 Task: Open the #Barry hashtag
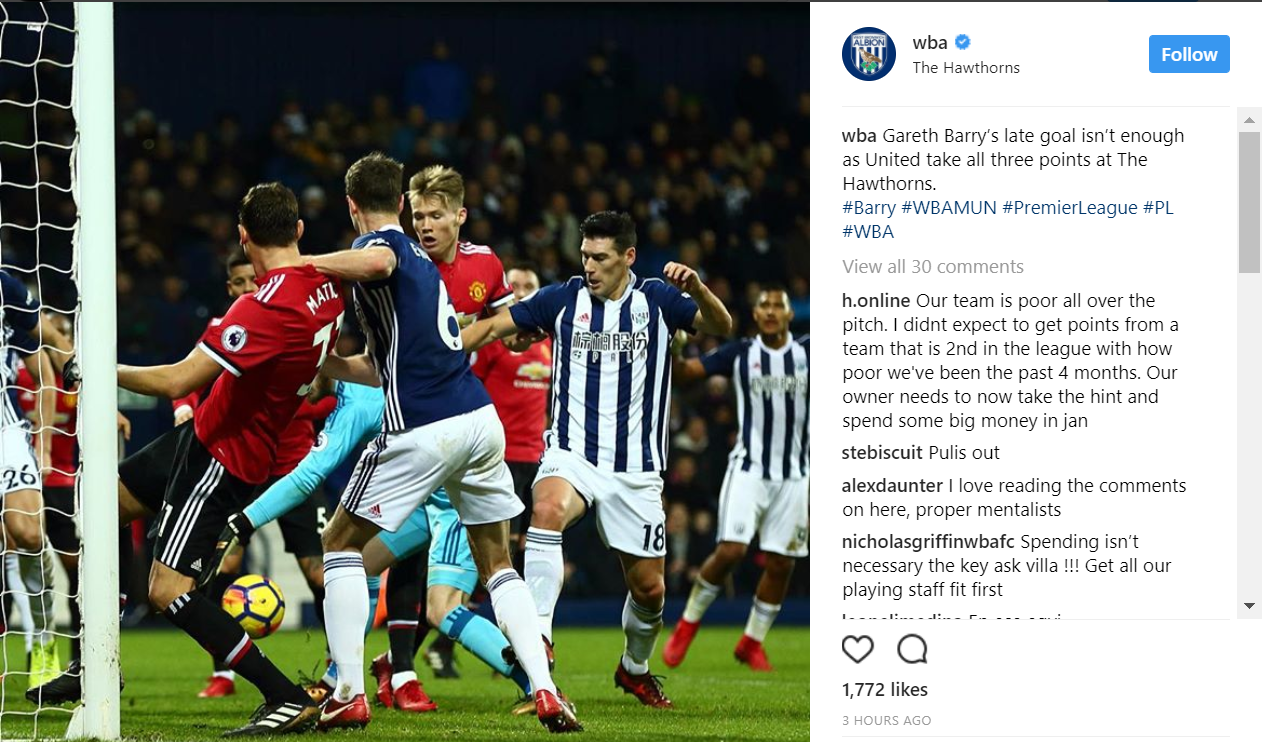(x=869, y=208)
